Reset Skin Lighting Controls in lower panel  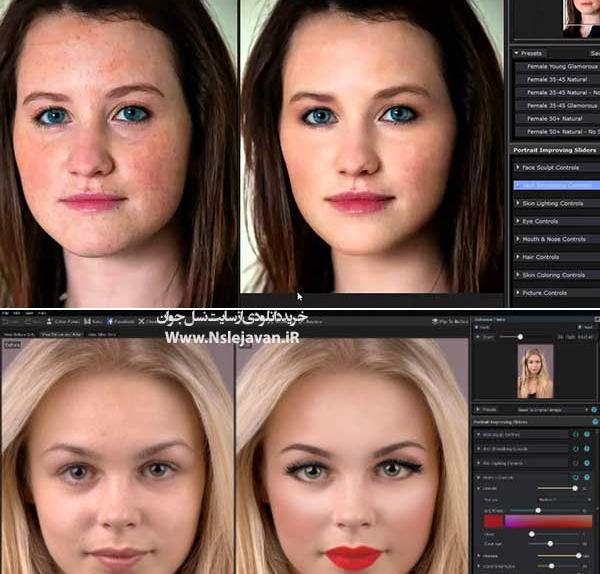click(x=576, y=463)
